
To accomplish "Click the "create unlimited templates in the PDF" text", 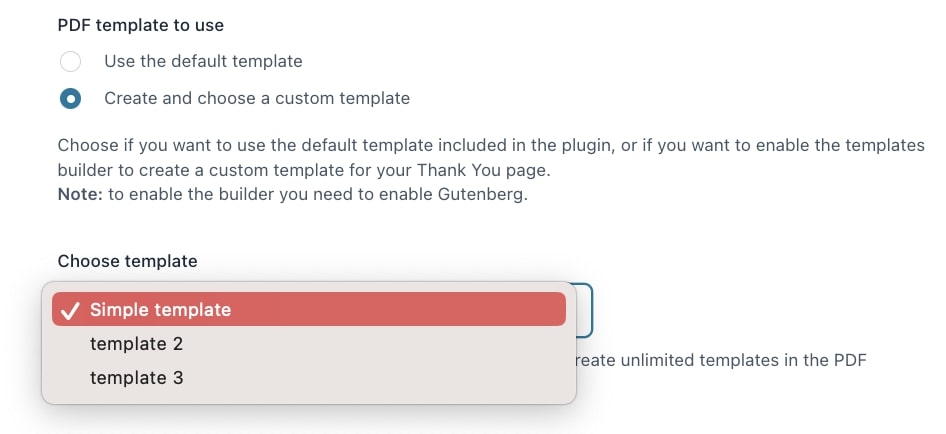I will coord(722,361).
